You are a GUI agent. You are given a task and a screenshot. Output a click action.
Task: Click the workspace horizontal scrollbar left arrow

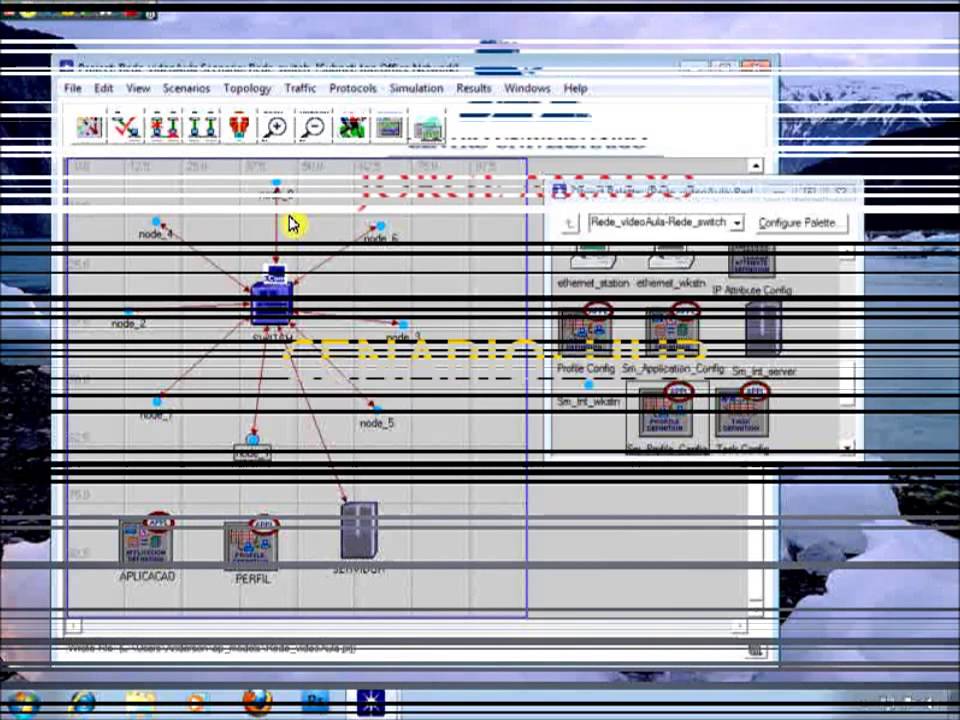[73, 626]
